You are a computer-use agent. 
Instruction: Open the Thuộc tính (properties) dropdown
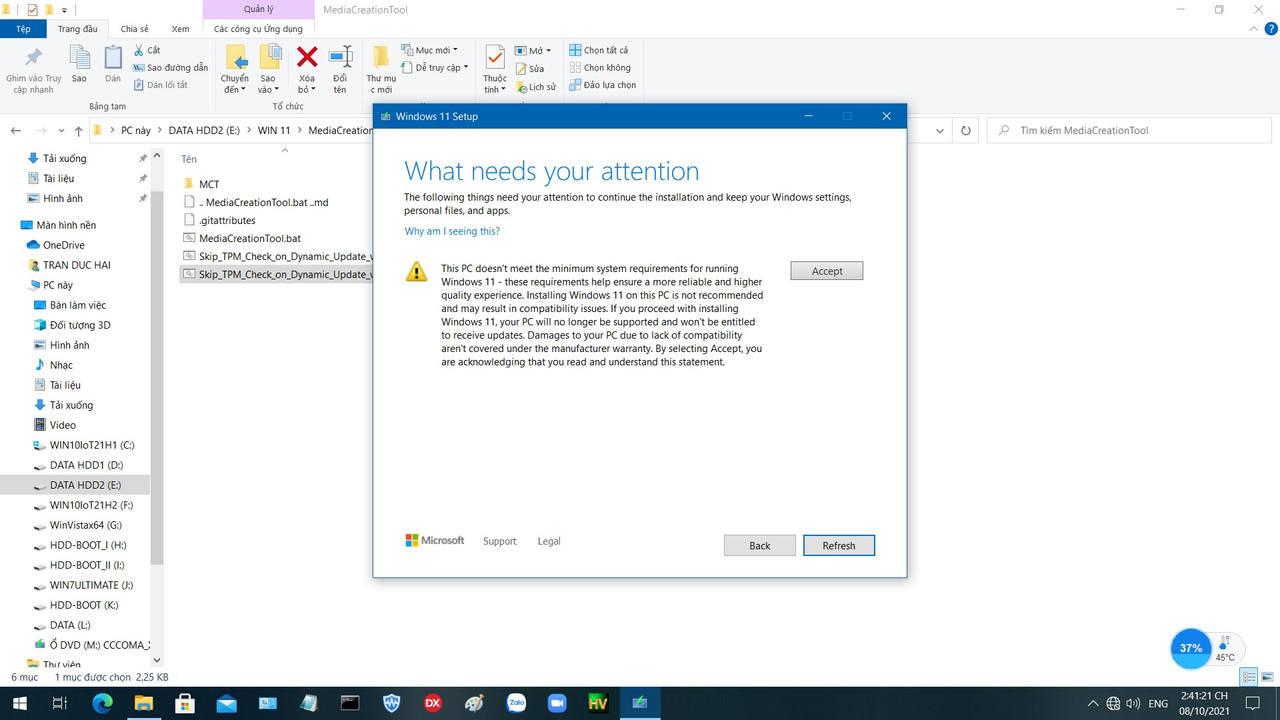click(x=495, y=84)
